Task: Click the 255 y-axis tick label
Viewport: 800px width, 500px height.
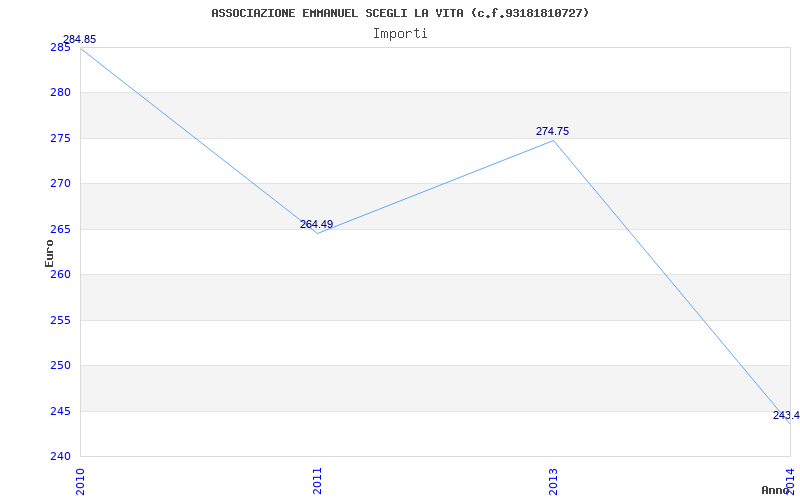Action: [x=60, y=320]
